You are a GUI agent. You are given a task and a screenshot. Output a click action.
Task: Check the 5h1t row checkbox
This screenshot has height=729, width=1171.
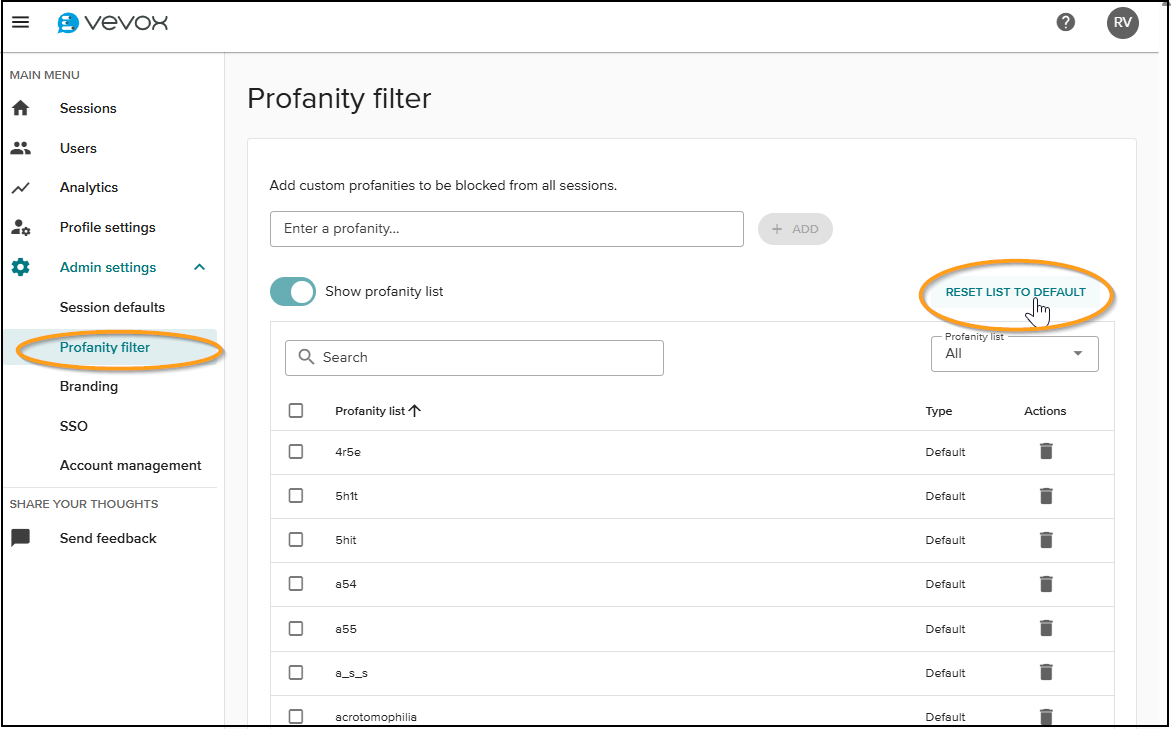coord(296,495)
